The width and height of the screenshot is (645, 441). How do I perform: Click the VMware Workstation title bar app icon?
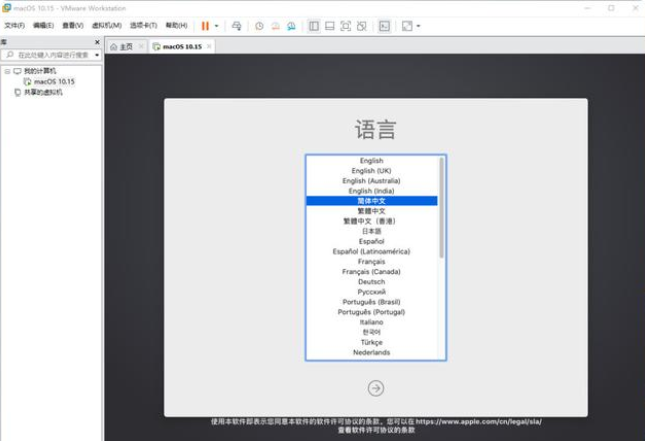(7, 8)
